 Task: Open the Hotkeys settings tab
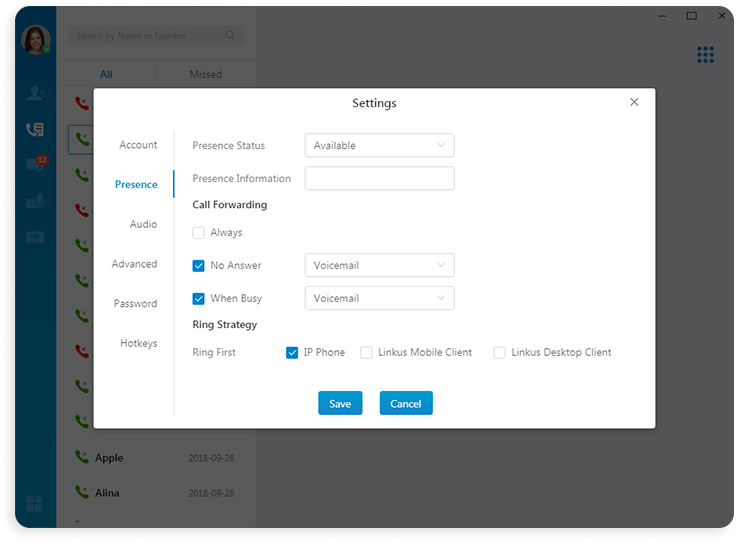(x=138, y=344)
